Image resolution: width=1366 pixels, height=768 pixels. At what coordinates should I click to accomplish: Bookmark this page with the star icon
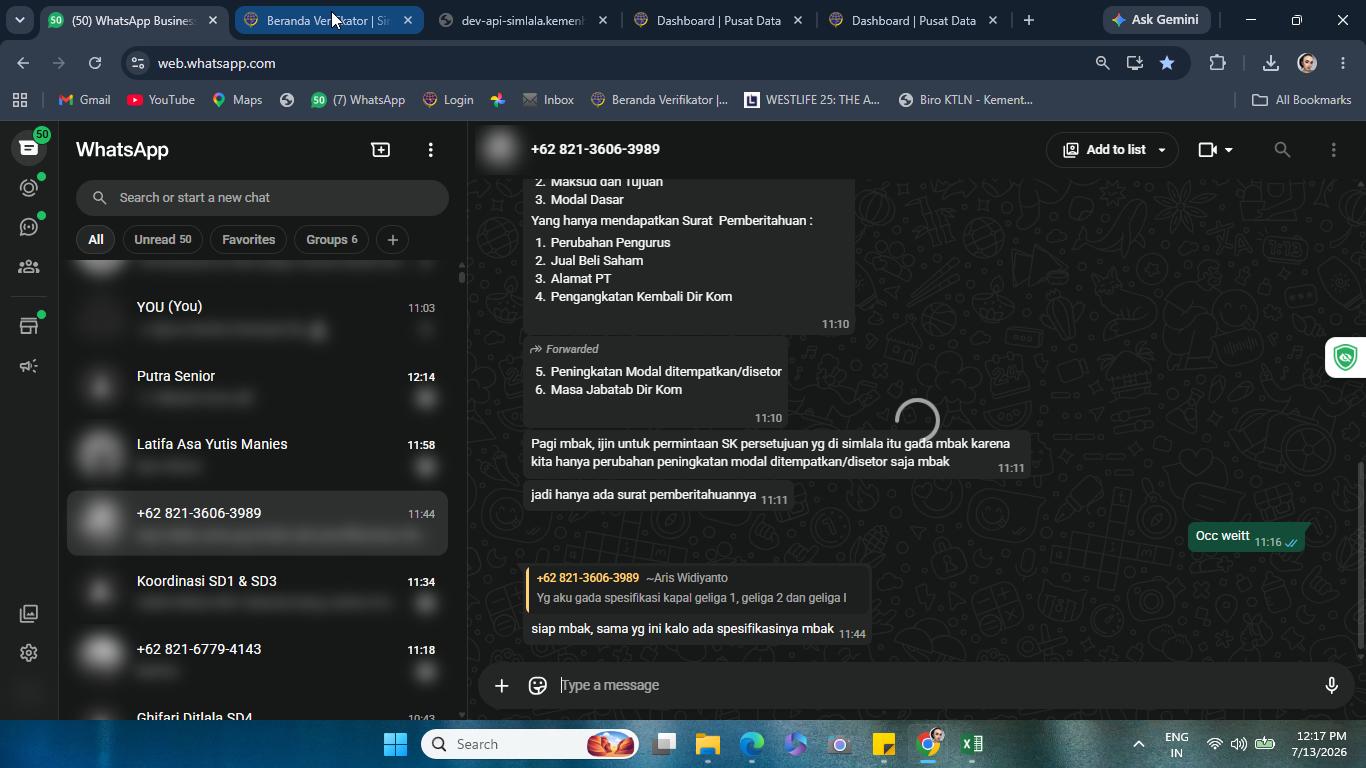1167,63
